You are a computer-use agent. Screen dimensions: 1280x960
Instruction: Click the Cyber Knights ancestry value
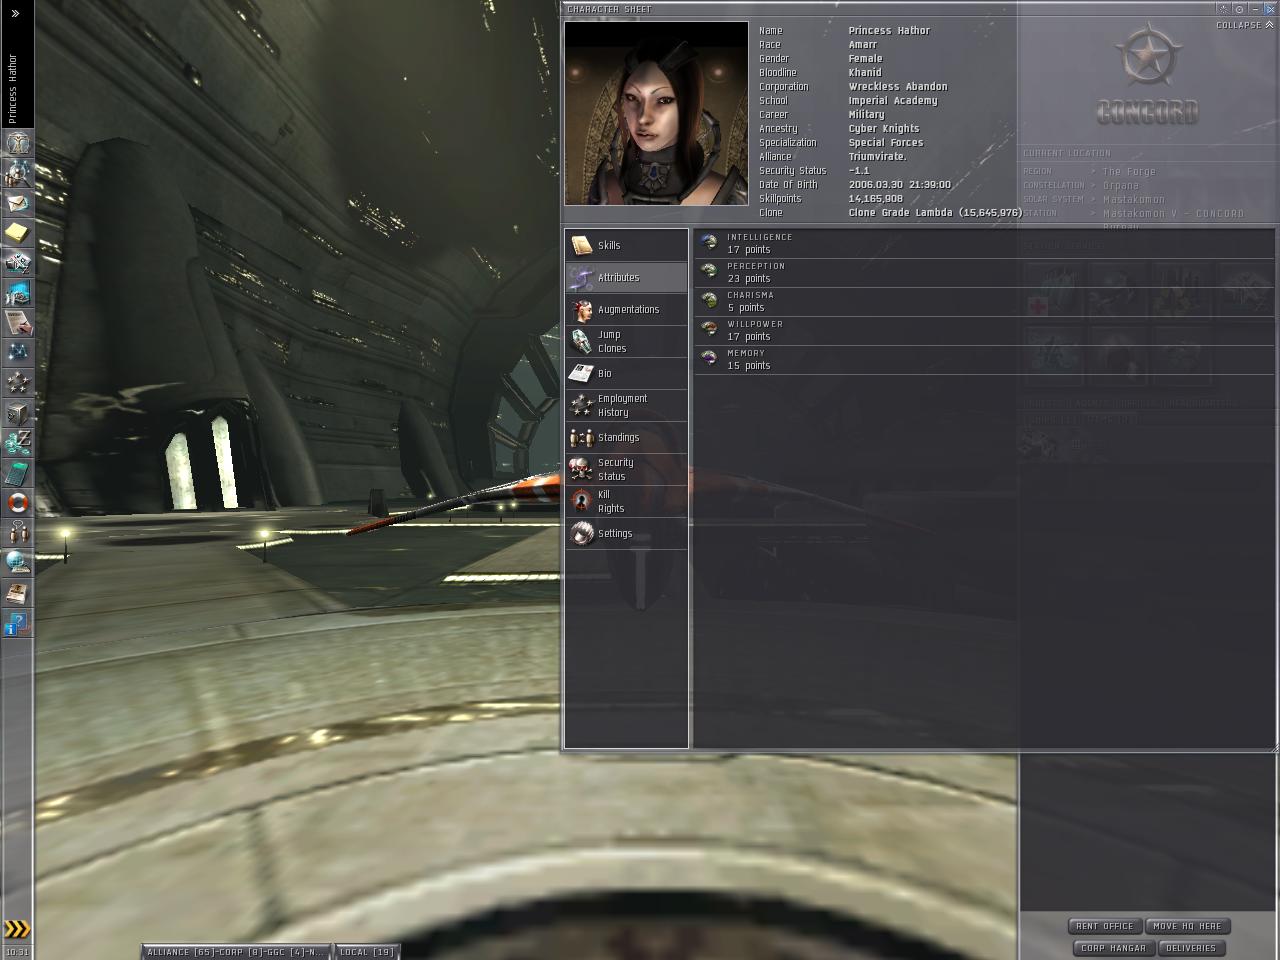click(x=884, y=128)
